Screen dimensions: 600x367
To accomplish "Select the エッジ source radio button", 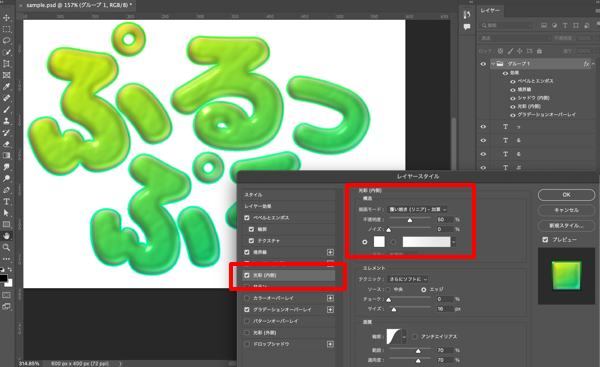I will pos(424,290).
